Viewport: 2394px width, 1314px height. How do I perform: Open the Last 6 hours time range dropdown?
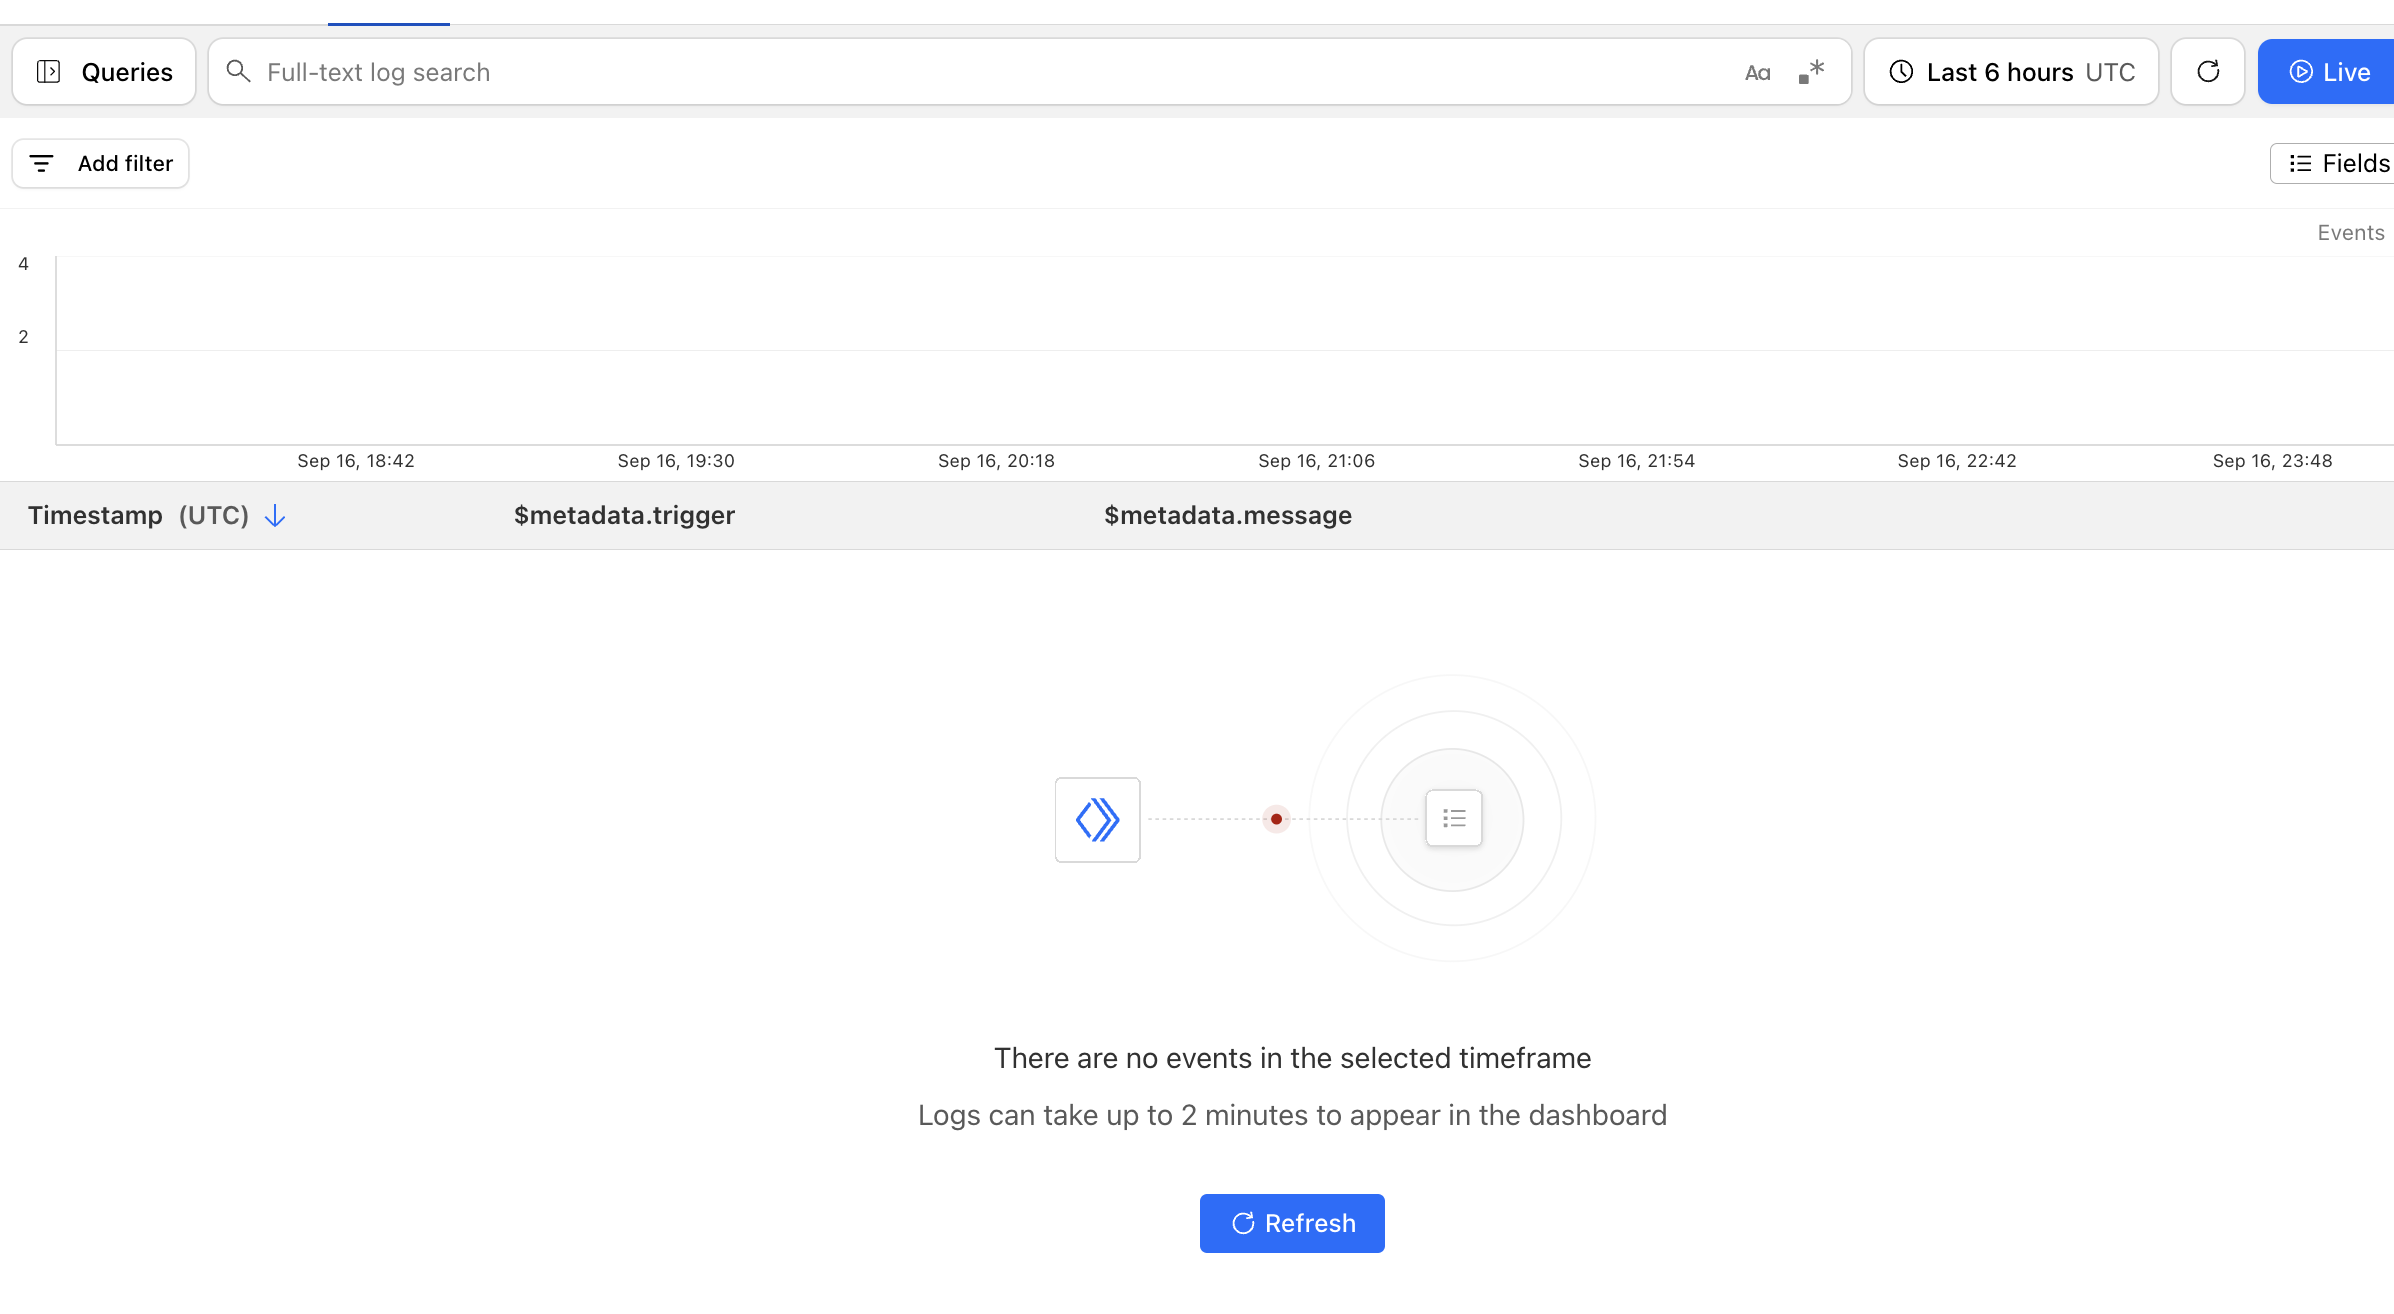(x=2011, y=72)
